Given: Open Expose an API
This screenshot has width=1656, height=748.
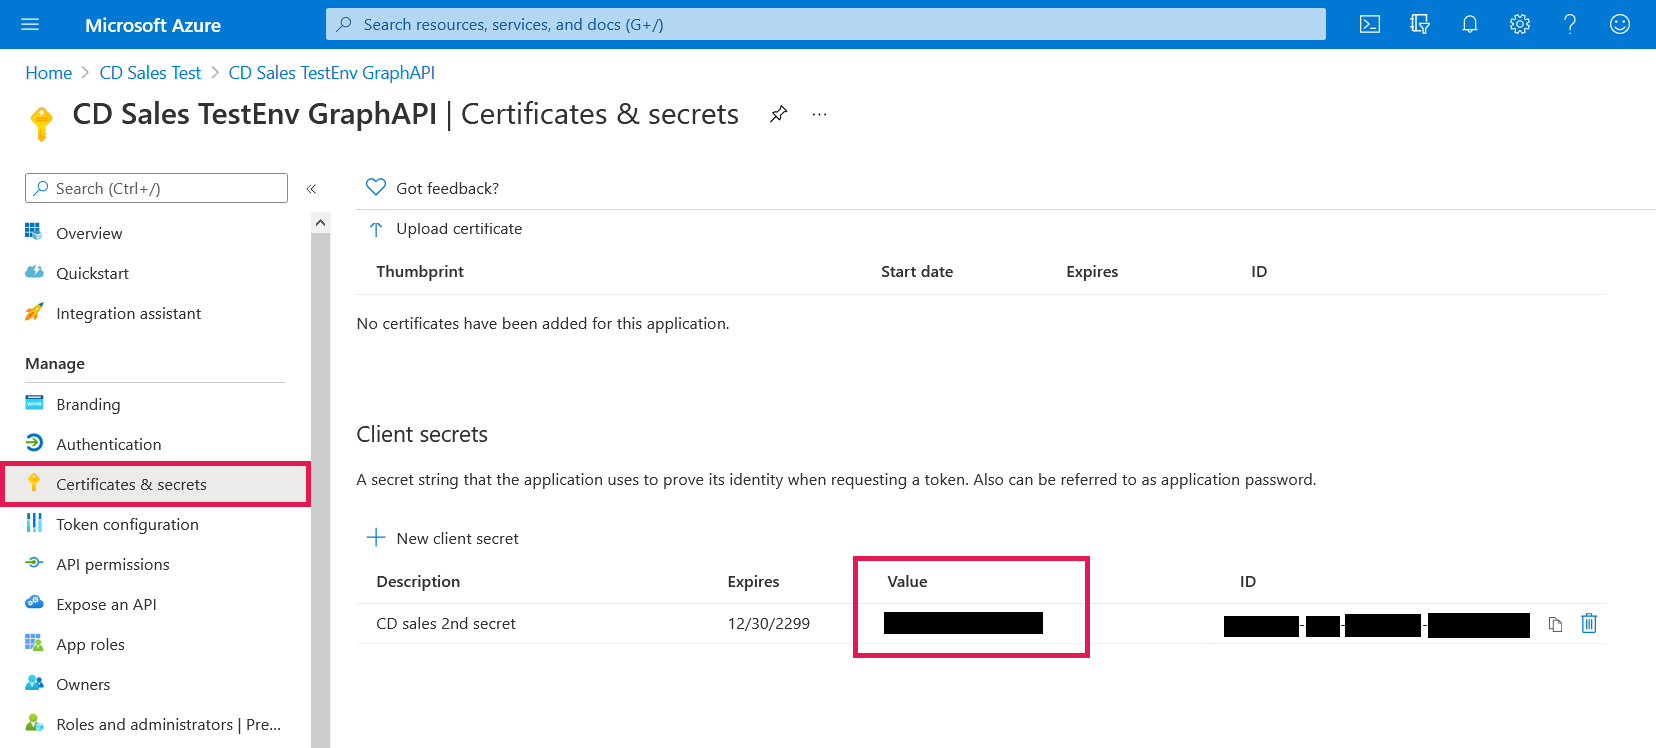Looking at the screenshot, I should click(x=106, y=604).
